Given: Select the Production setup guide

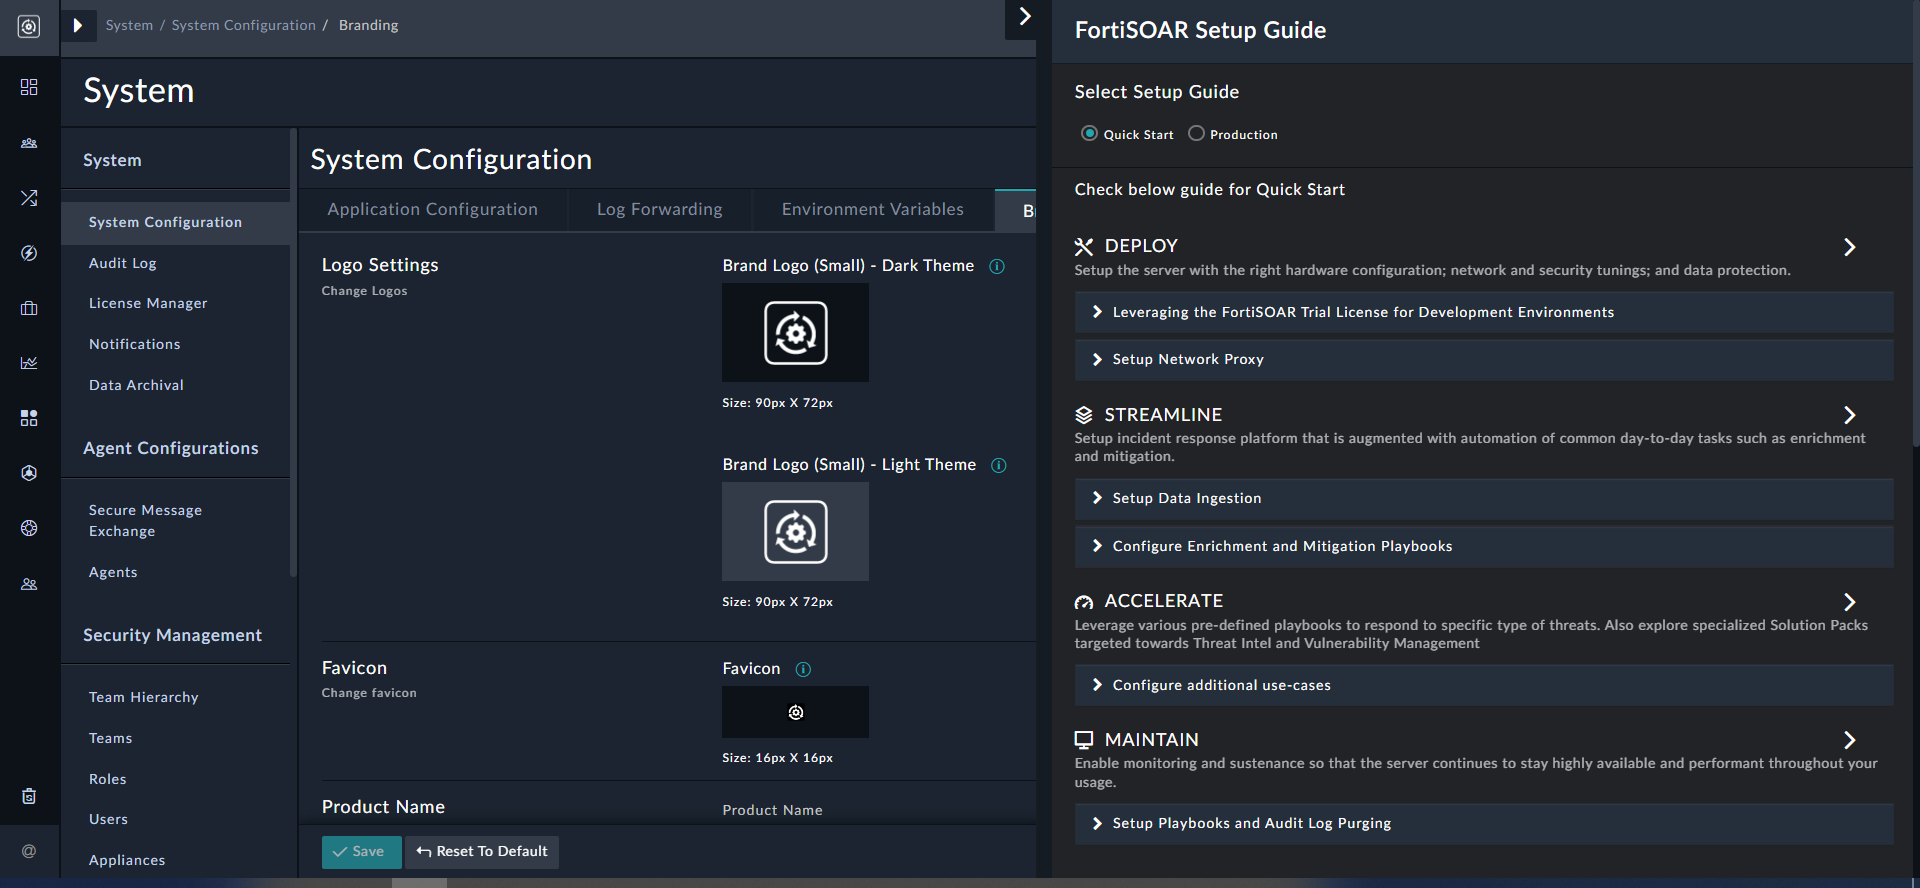Looking at the screenshot, I should [1196, 133].
